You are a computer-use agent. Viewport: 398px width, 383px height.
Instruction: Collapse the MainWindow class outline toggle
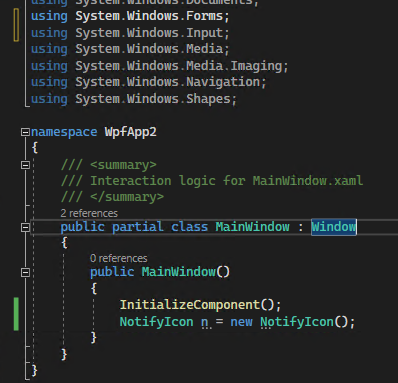(25, 228)
